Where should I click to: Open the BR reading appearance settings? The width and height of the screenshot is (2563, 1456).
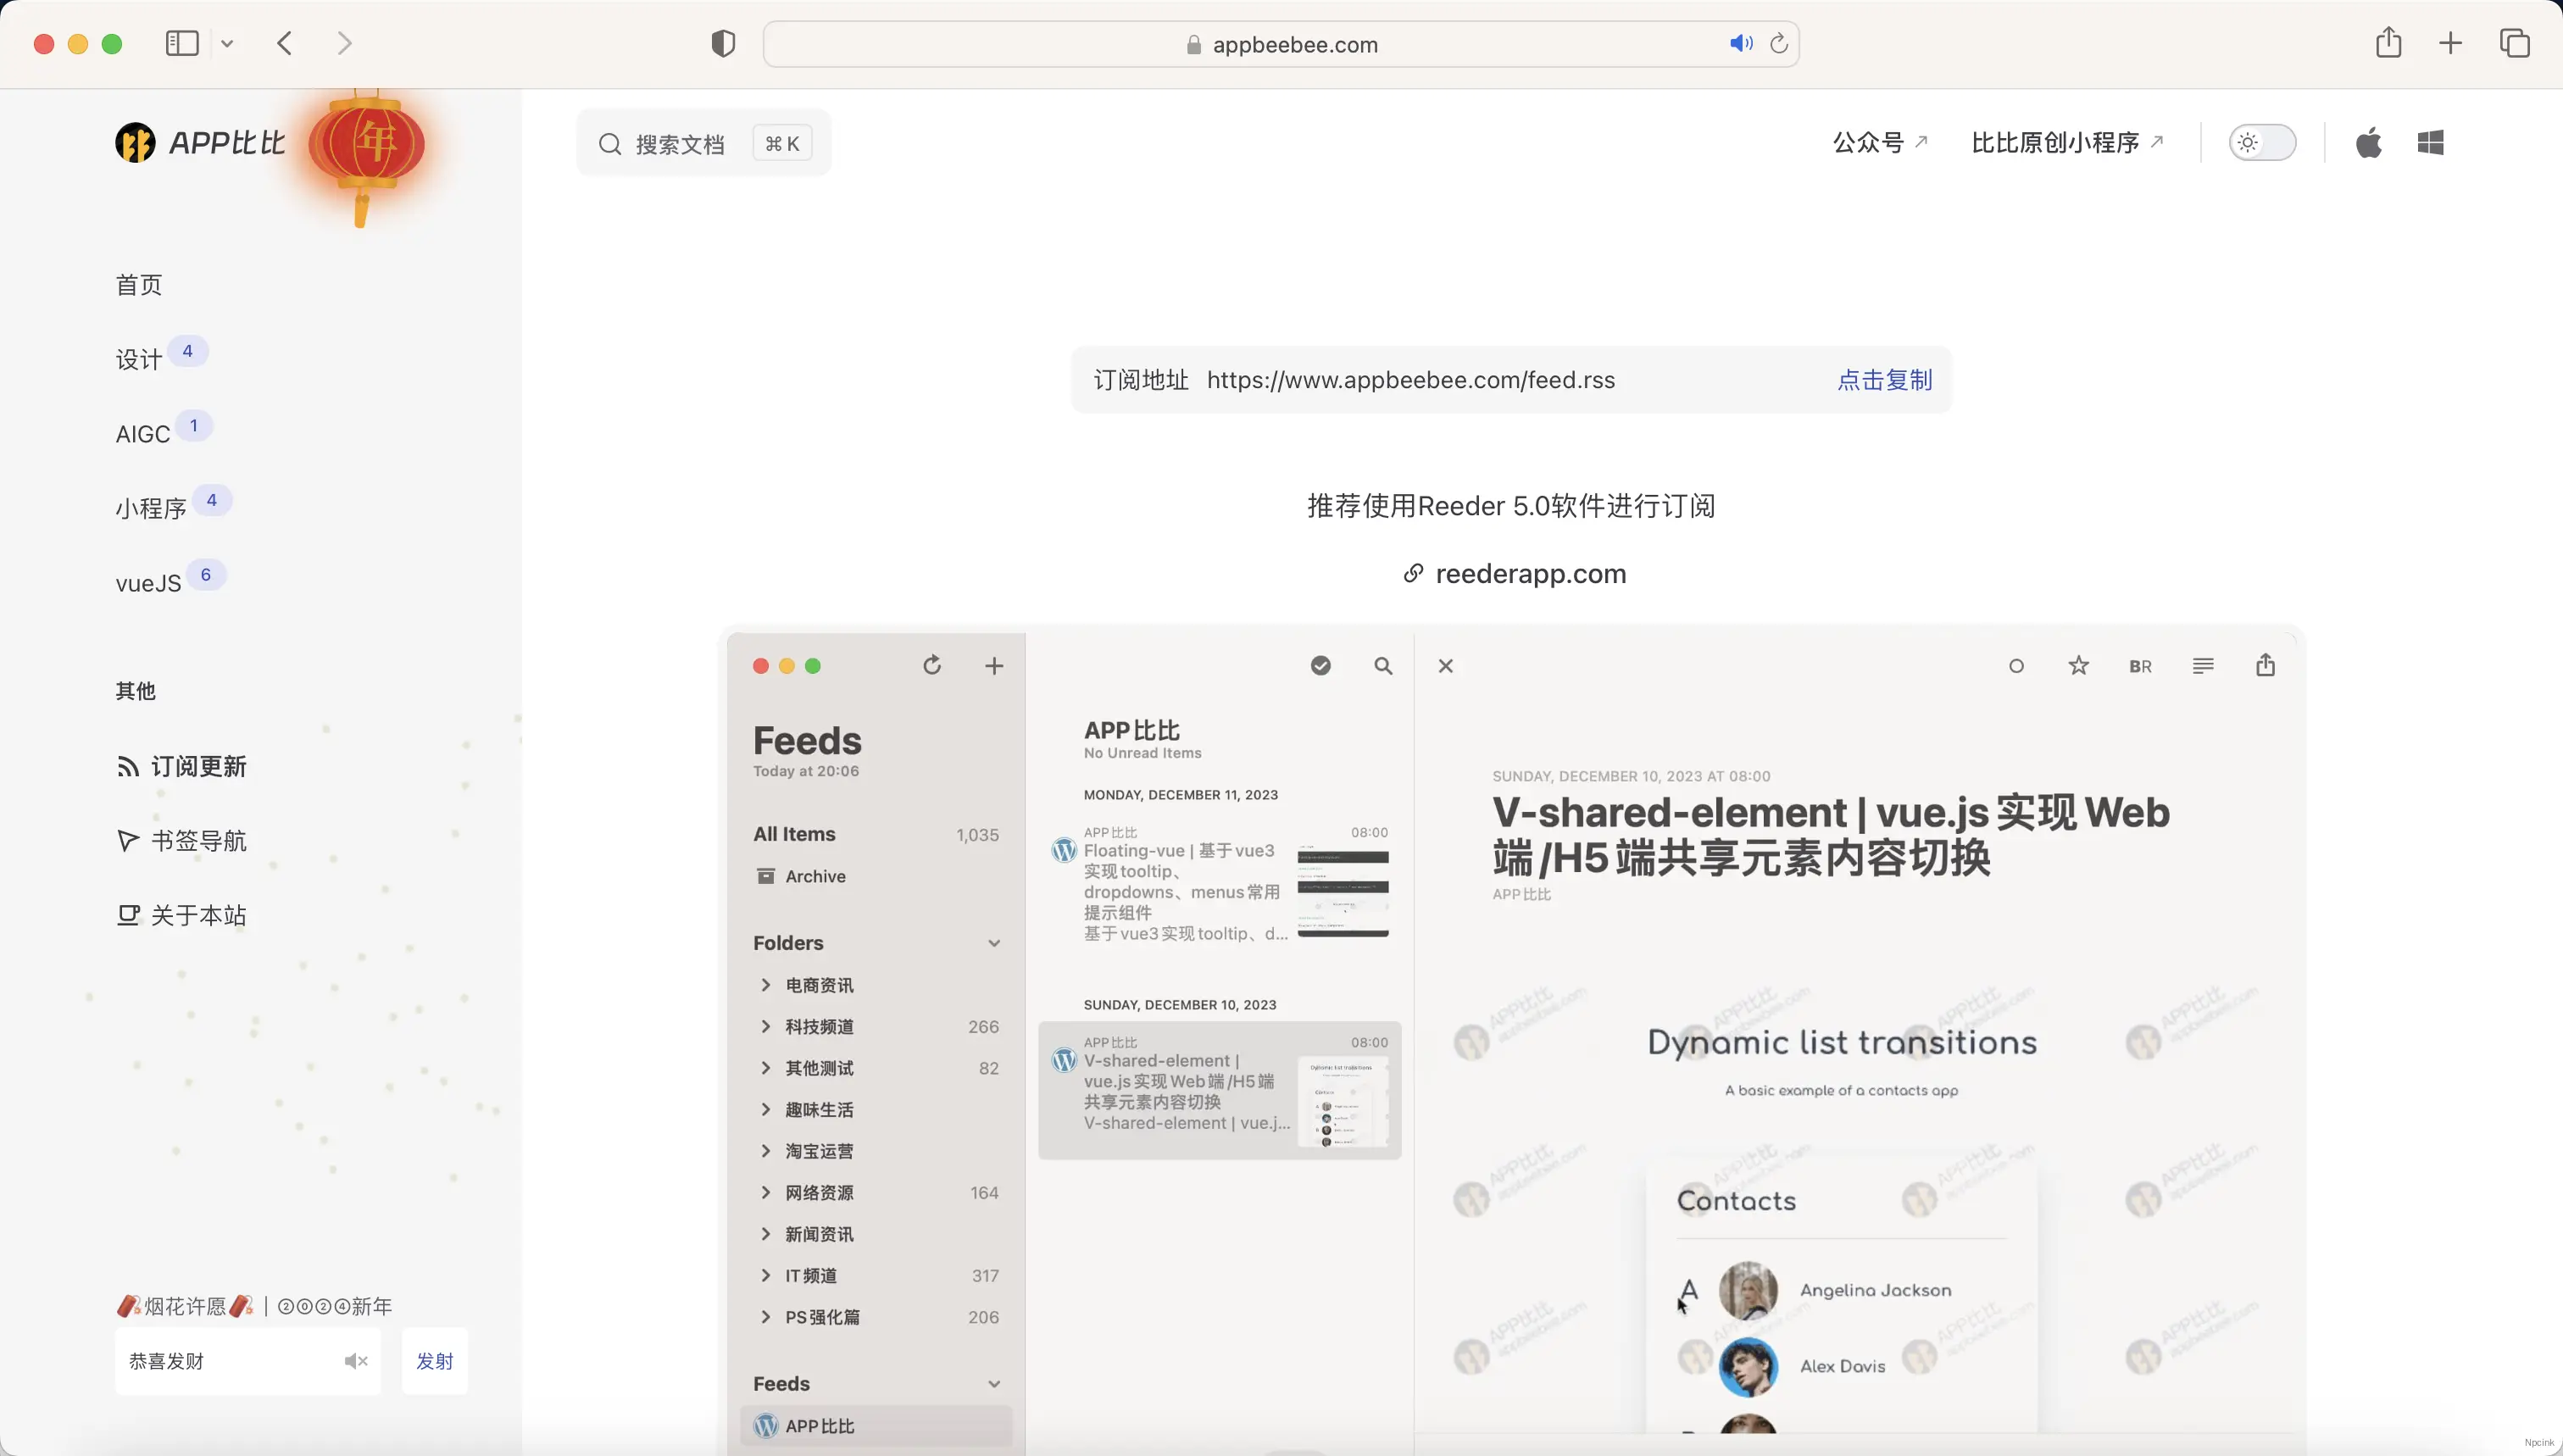2140,665
